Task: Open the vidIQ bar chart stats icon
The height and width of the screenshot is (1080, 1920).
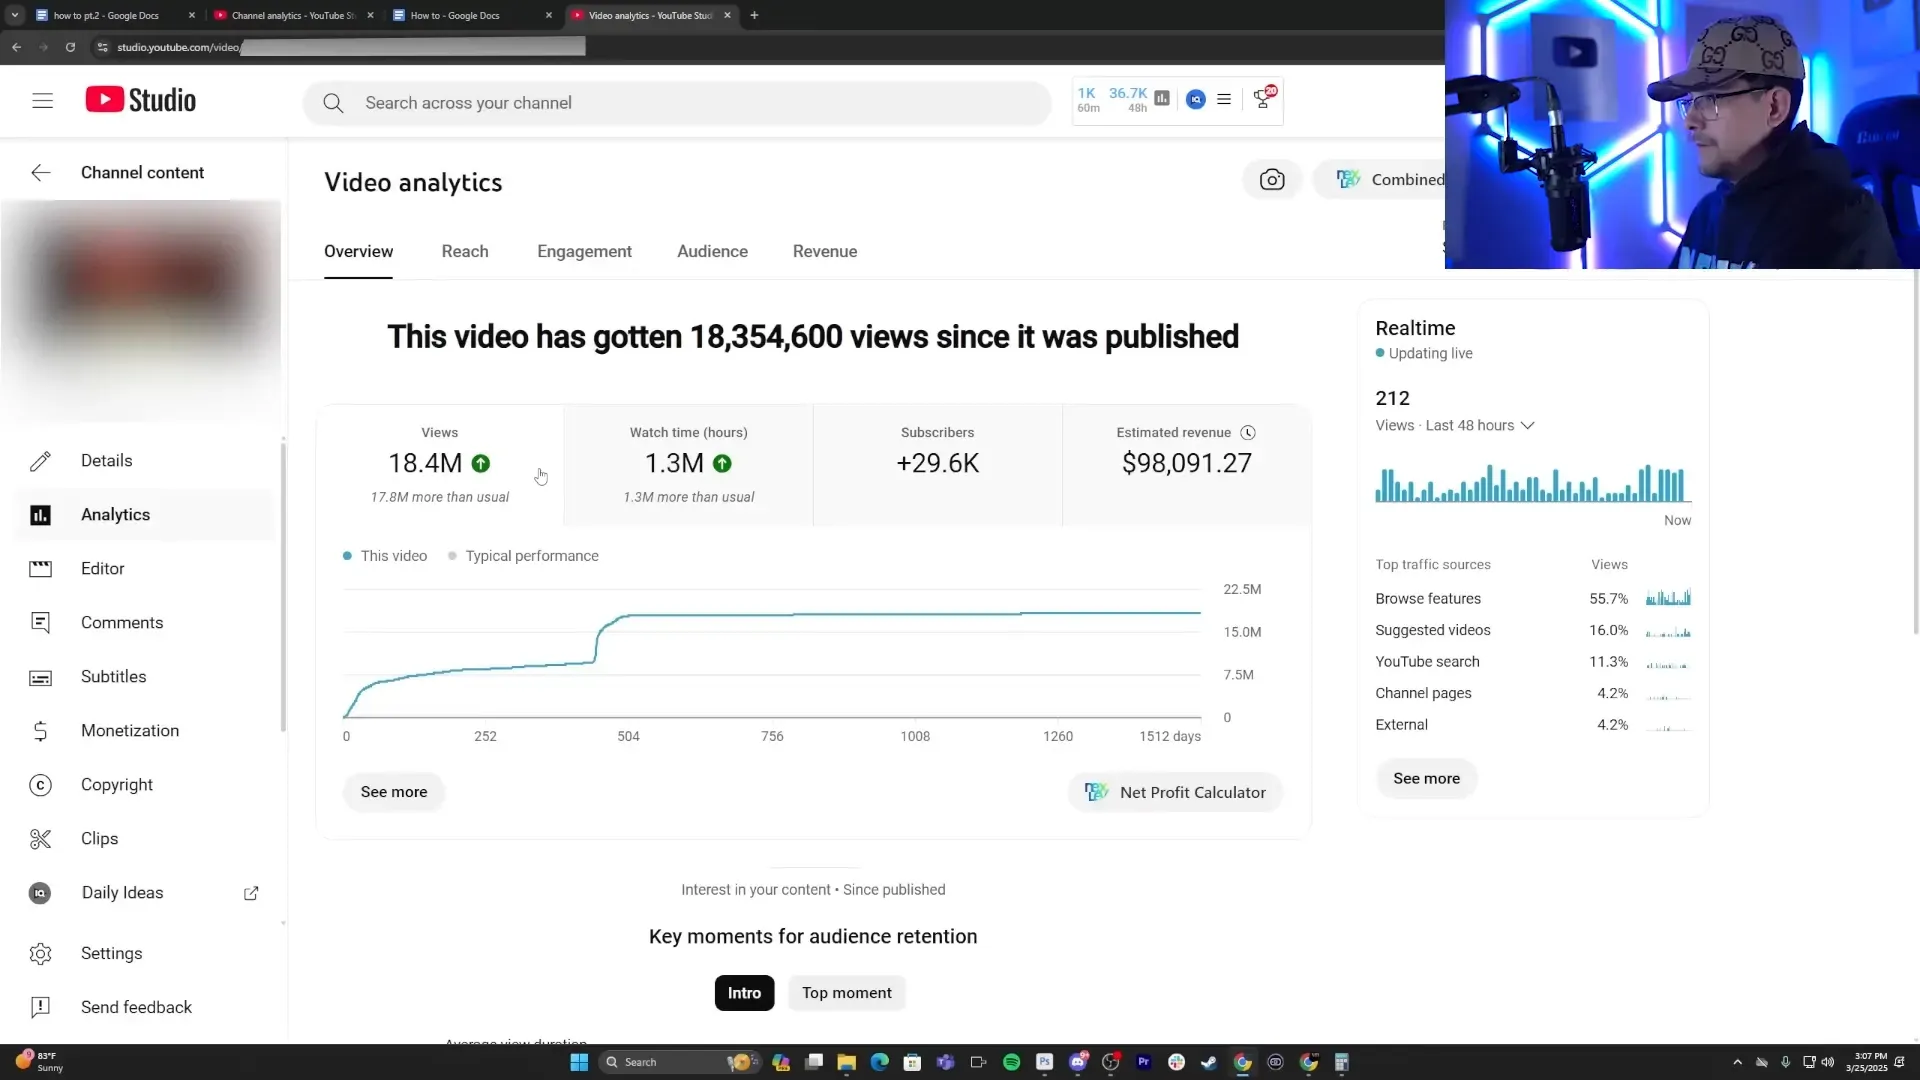Action: 1162,99
